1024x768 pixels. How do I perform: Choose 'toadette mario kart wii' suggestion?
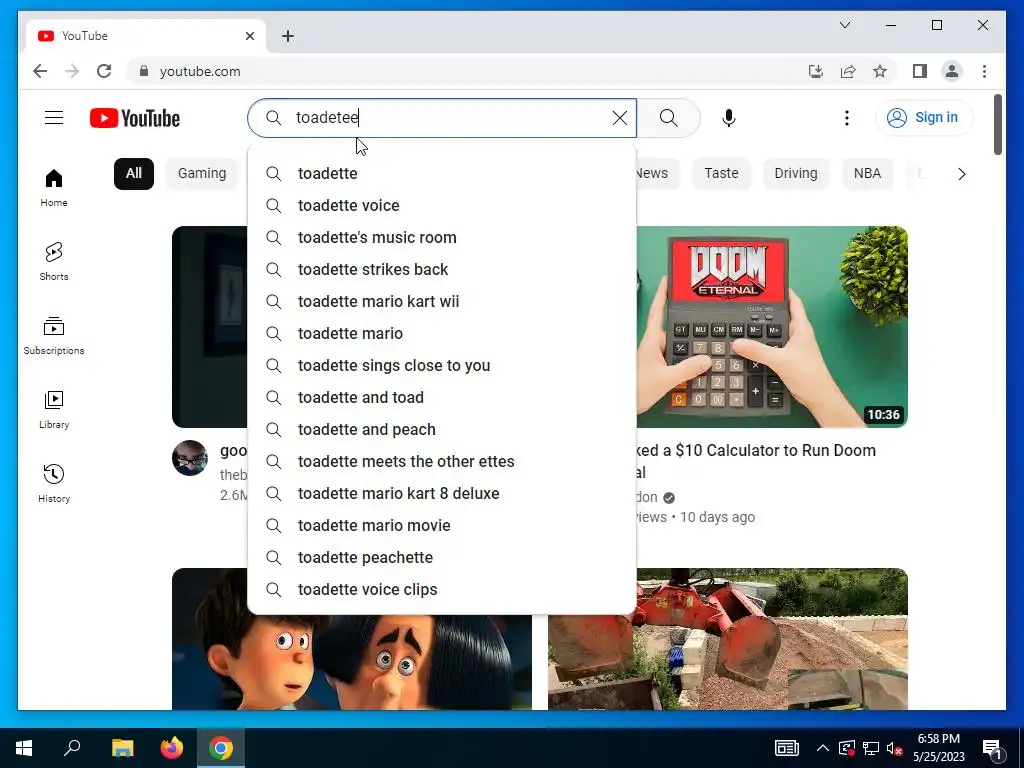click(x=442, y=302)
